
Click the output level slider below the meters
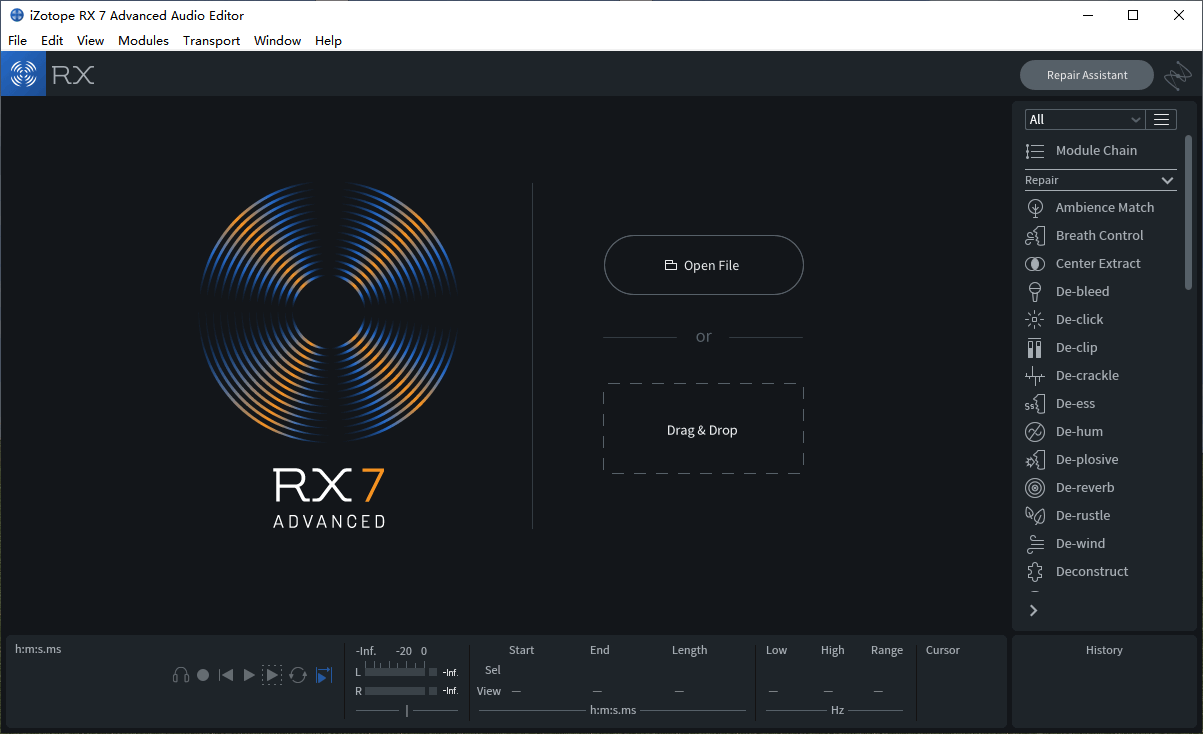[407, 710]
